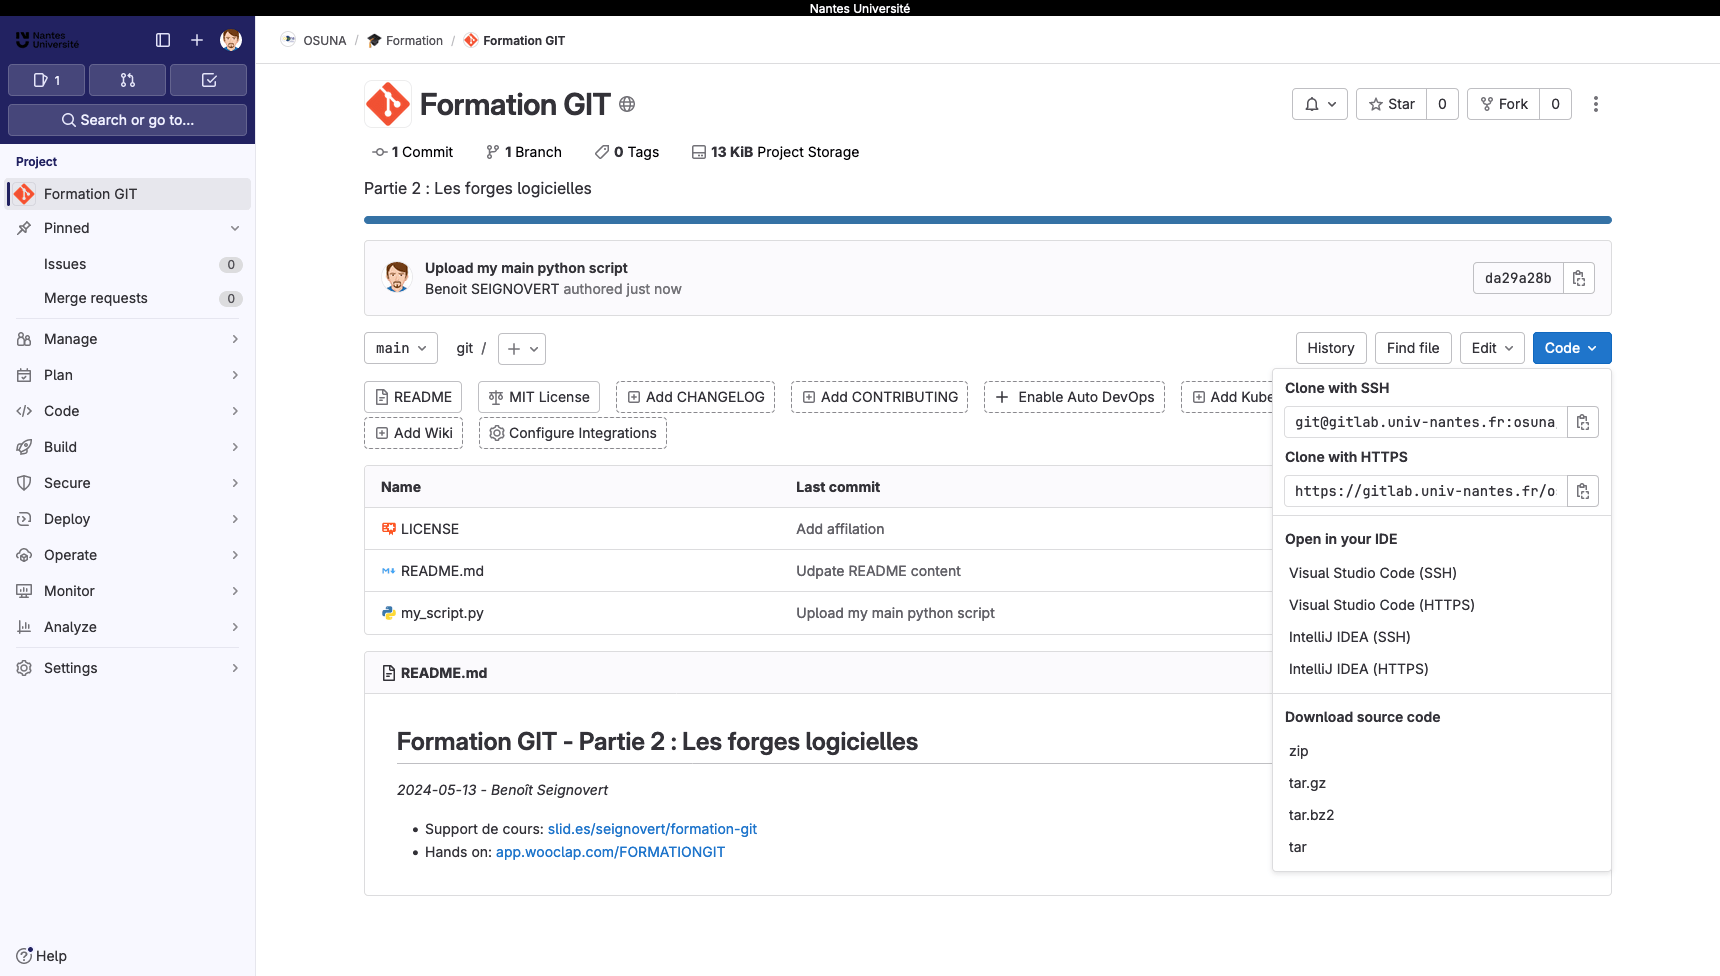The image size is (1720, 976).
Task: Collapse the Code dropdown button
Action: point(1572,348)
